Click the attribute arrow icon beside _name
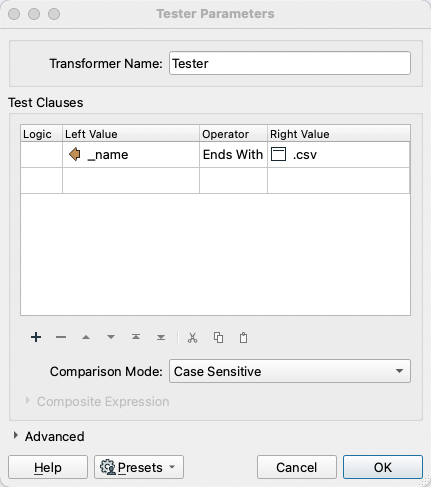431x487 pixels. 75,154
